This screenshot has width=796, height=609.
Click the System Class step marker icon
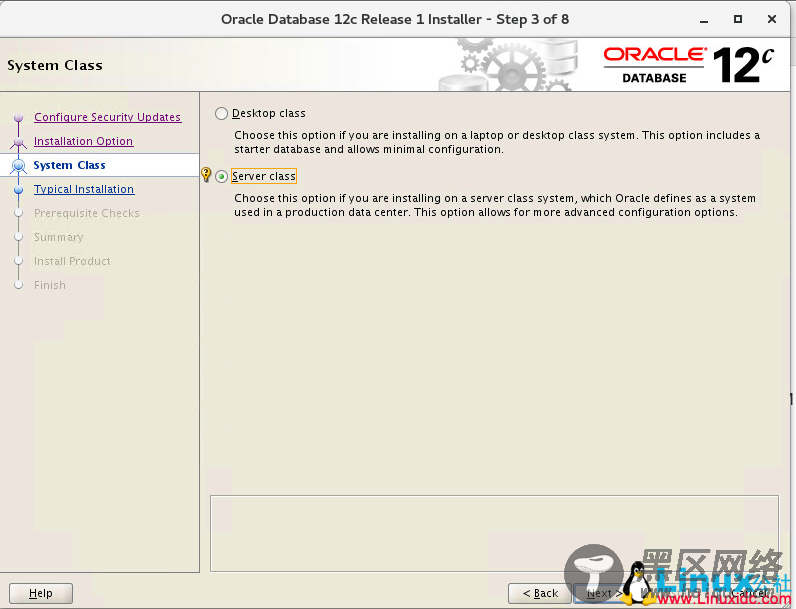coord(19,165)
